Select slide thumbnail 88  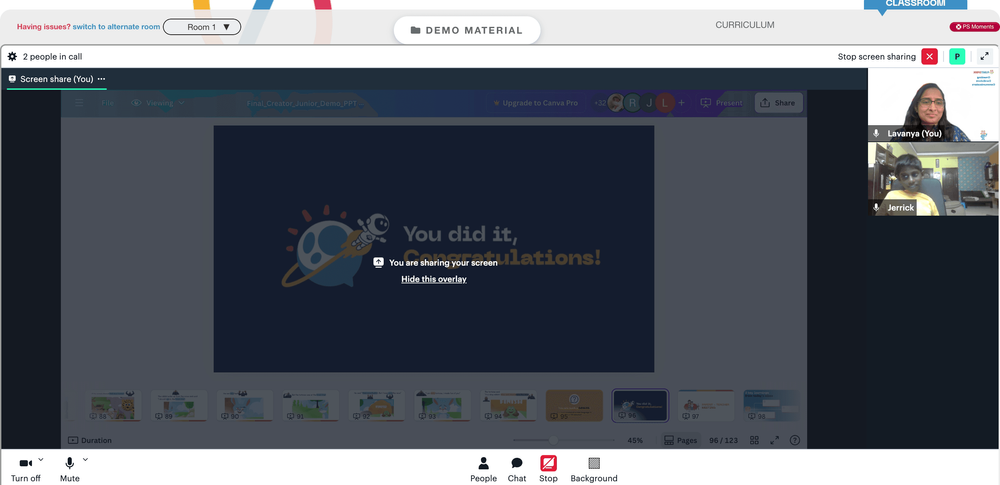tap(113, 406)
